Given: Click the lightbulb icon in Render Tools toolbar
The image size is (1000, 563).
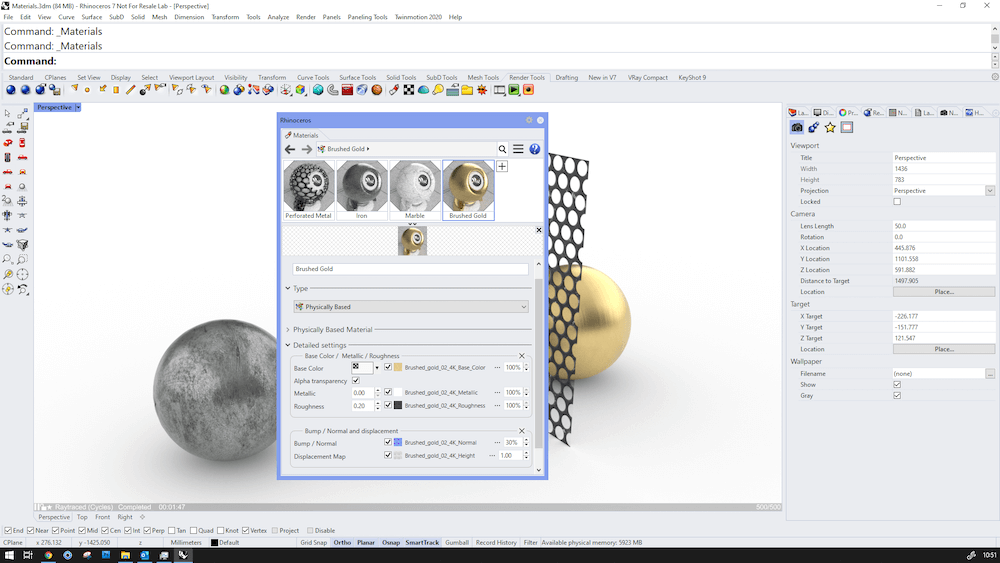Looking at the screenshot, I should [x=438, y=90].
